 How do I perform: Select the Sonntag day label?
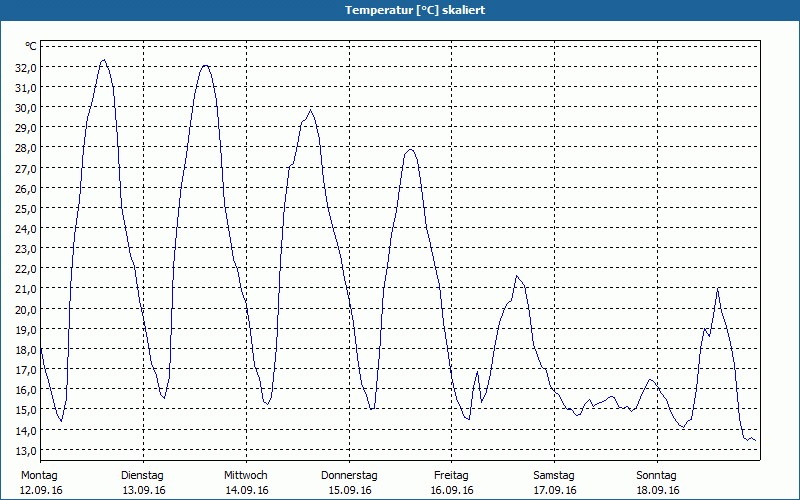tap(656, 476)
